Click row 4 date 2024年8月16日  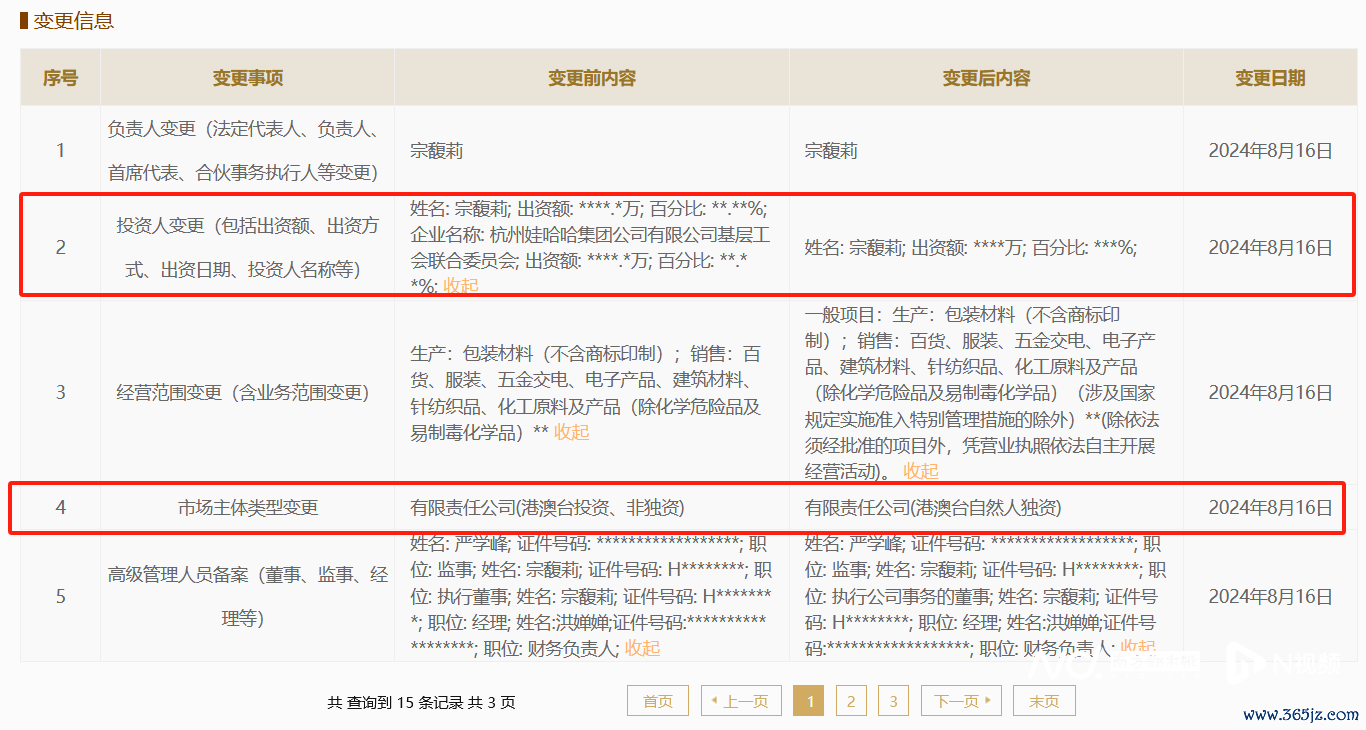pyautogui.click(x=1270, y=508)
